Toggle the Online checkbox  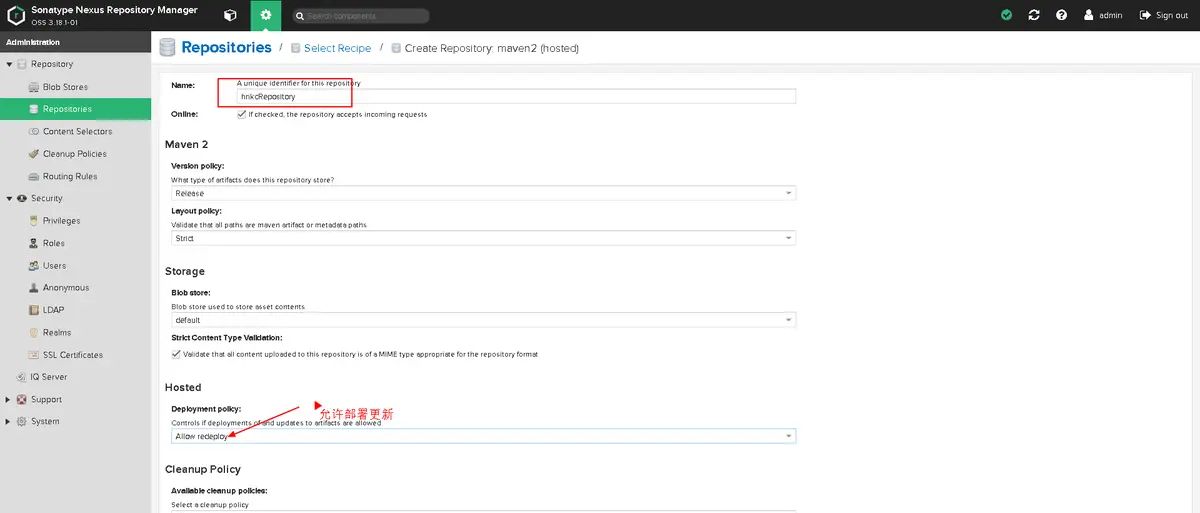click(241, 114)
